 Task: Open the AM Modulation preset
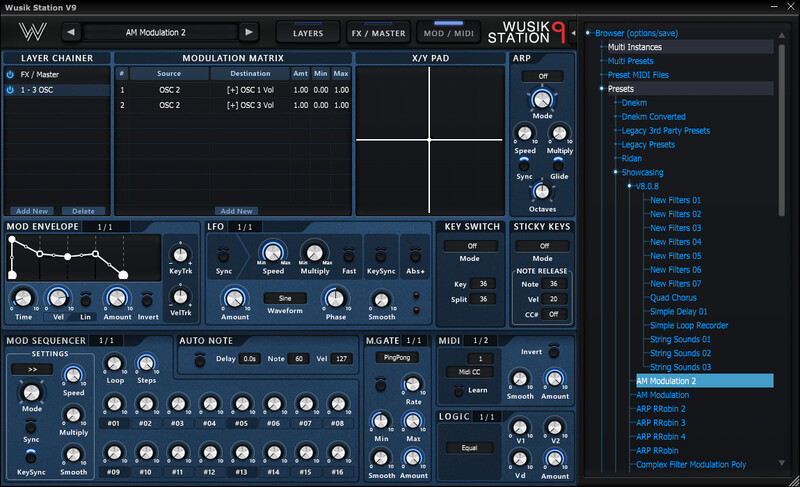coord(662,395)
